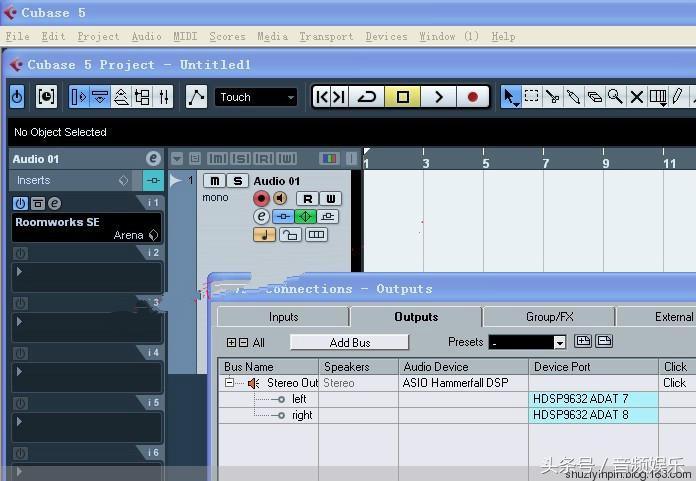Viewport: 696px width, 481px height.
Task: Toggle the Info Line toolbar icon
Action: click(100, 96)
